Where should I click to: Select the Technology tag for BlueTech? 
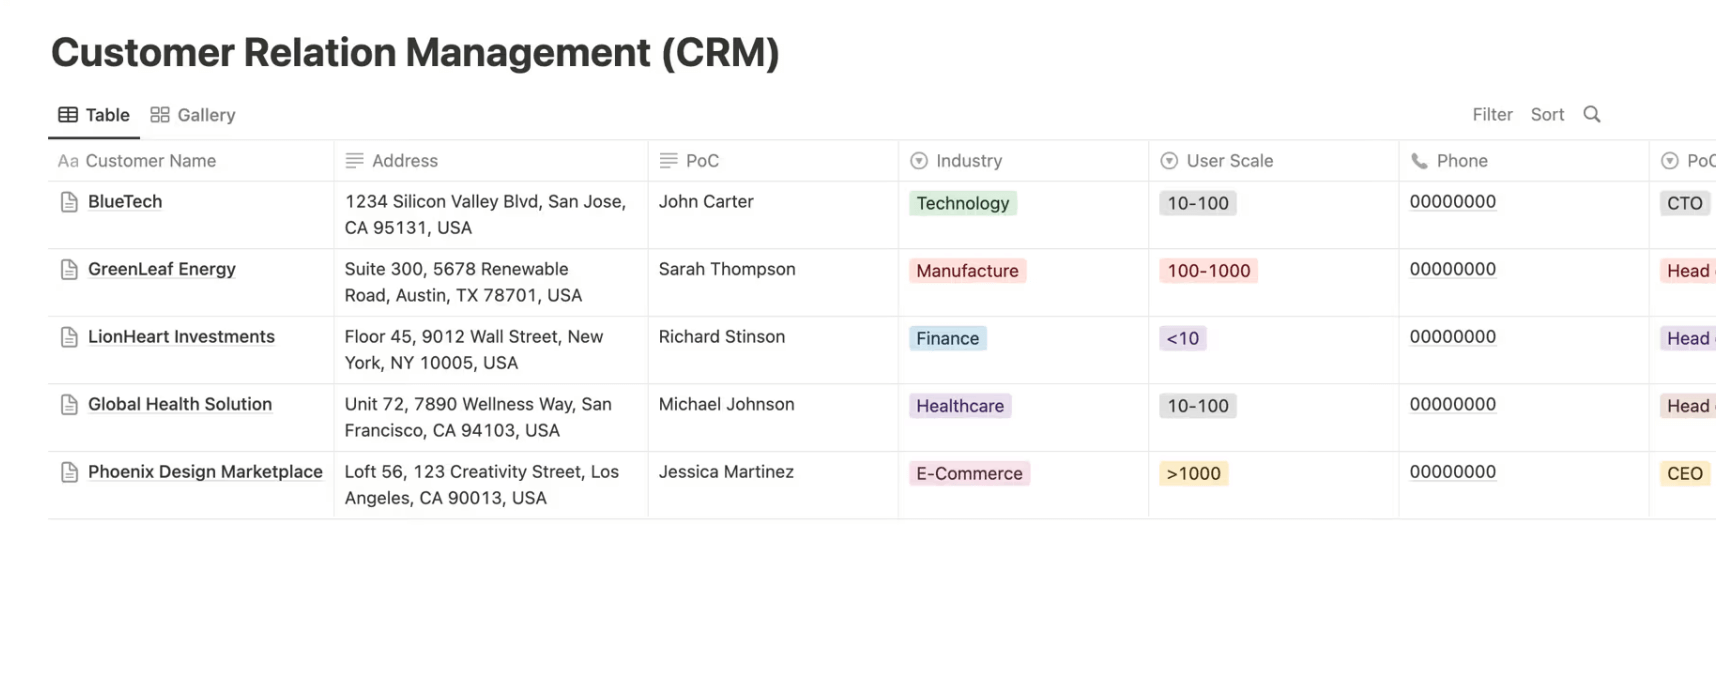962,203
